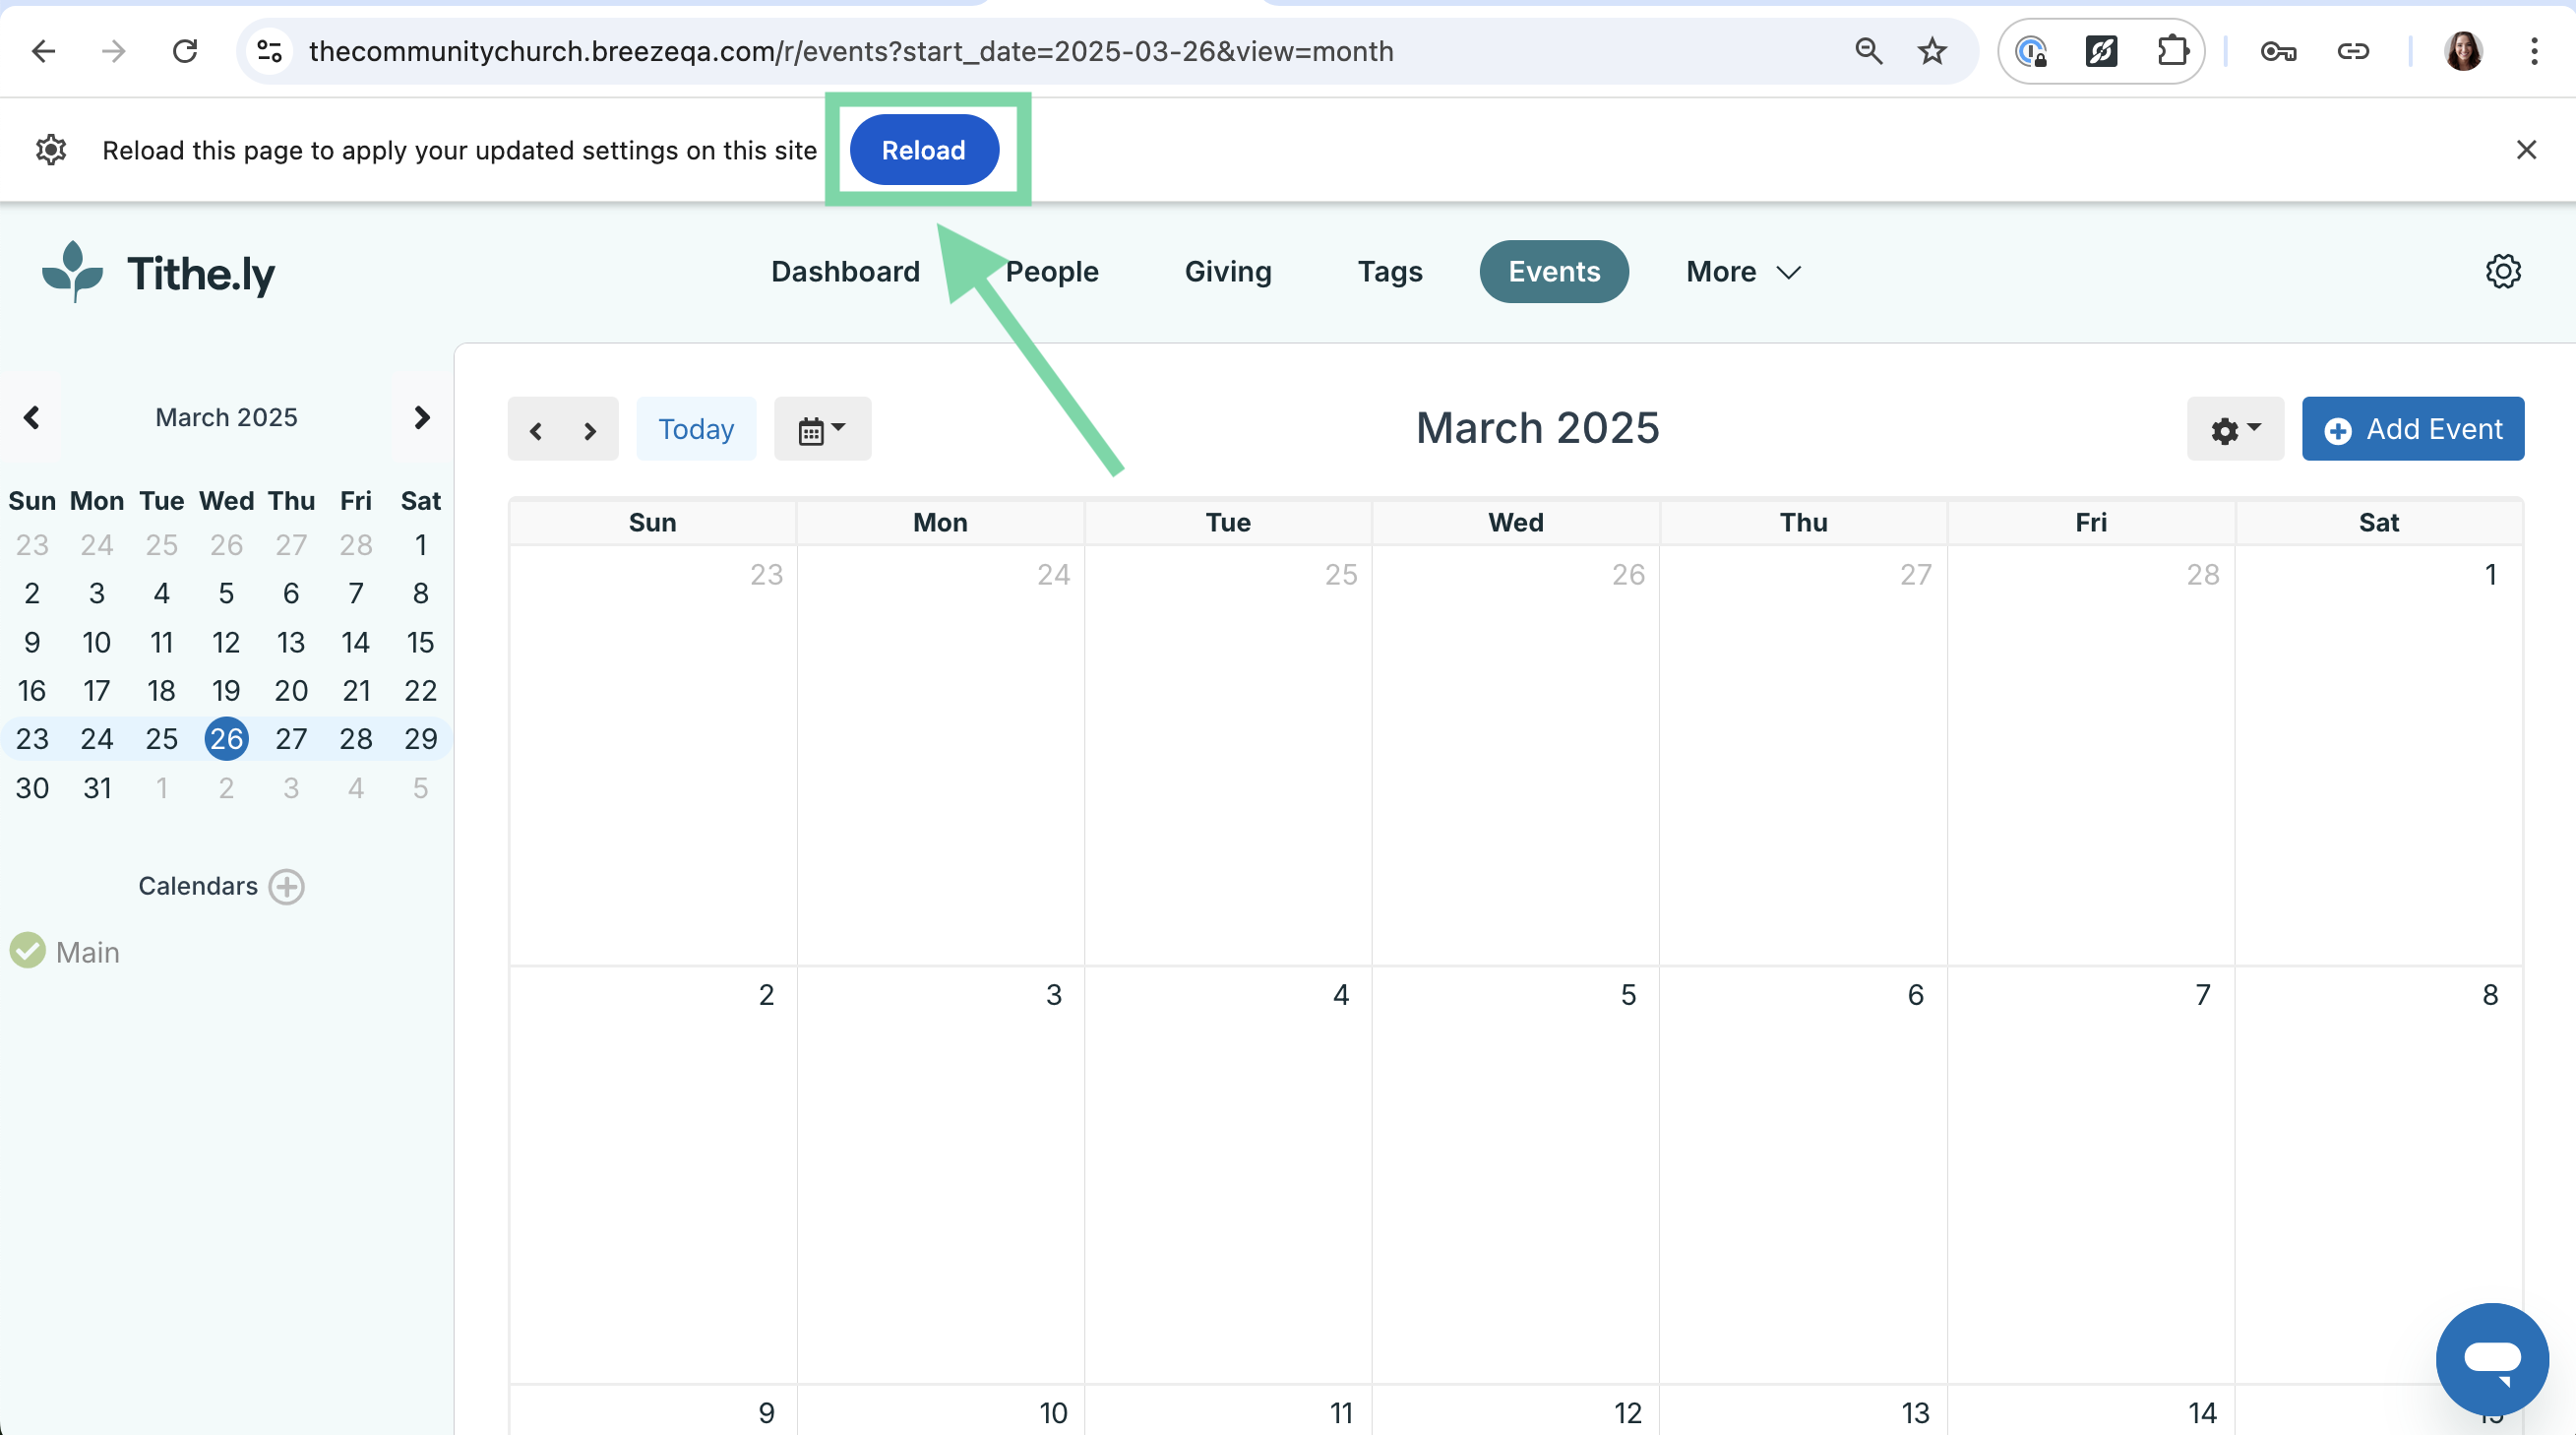Click the browser address bar URL

click(x=851, y=51)
